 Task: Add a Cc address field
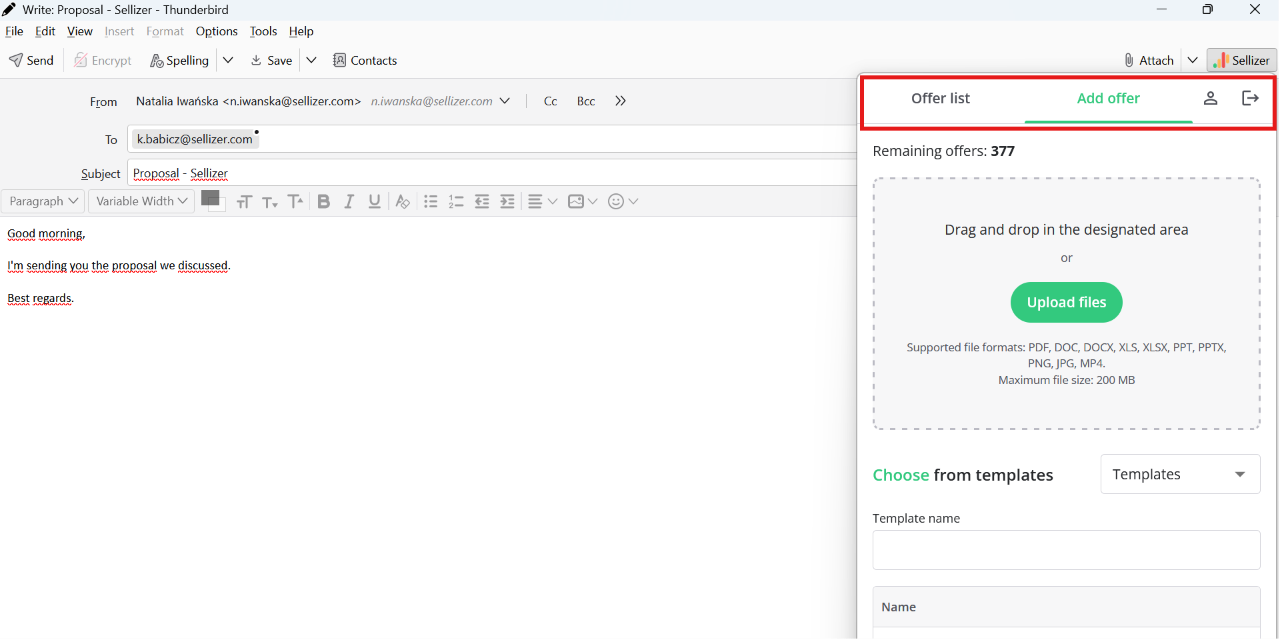tap(550, 101)
